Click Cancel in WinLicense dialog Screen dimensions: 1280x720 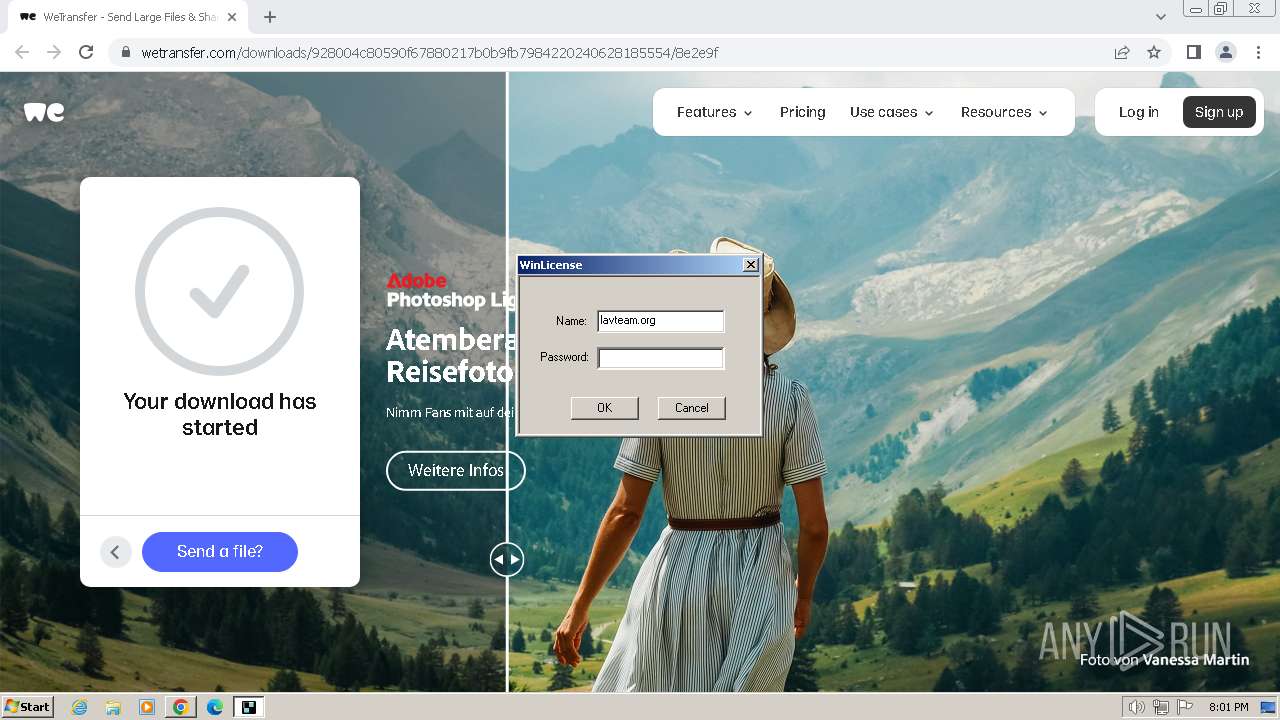click(x=691, y=408)
